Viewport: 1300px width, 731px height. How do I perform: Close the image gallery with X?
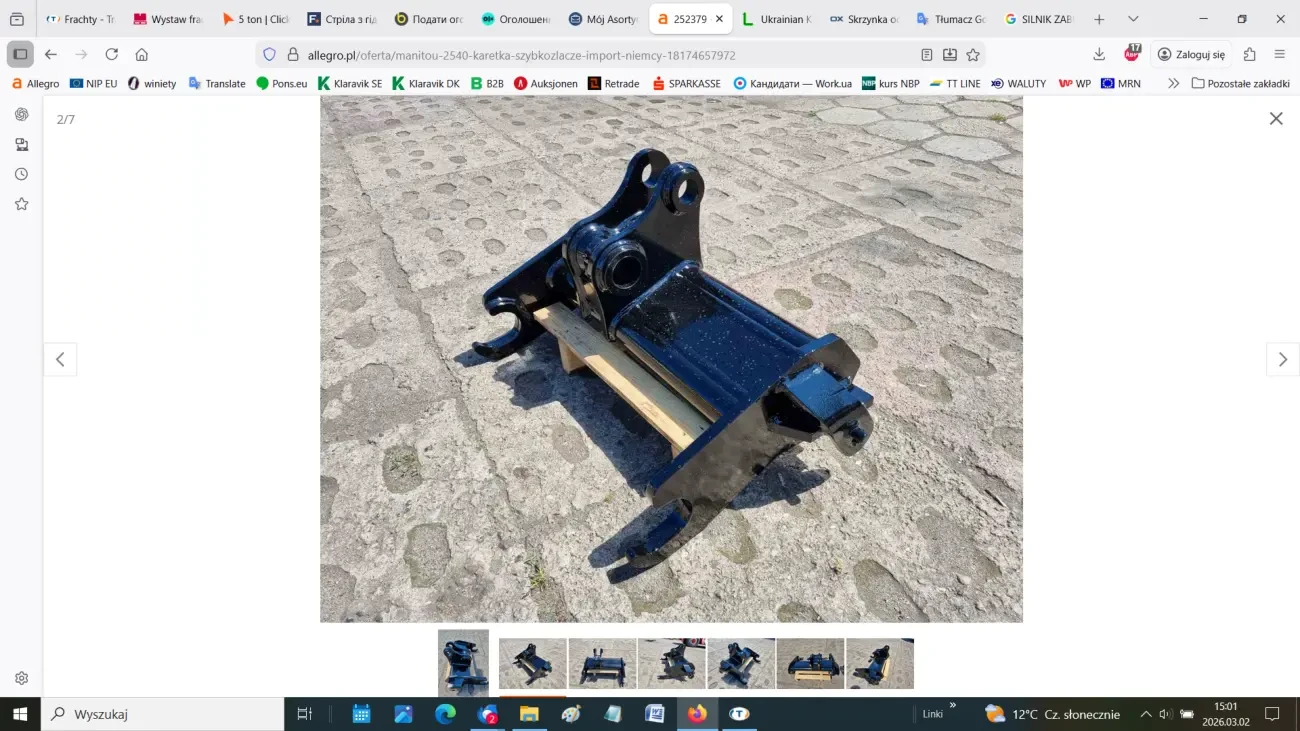point(1275,119)
